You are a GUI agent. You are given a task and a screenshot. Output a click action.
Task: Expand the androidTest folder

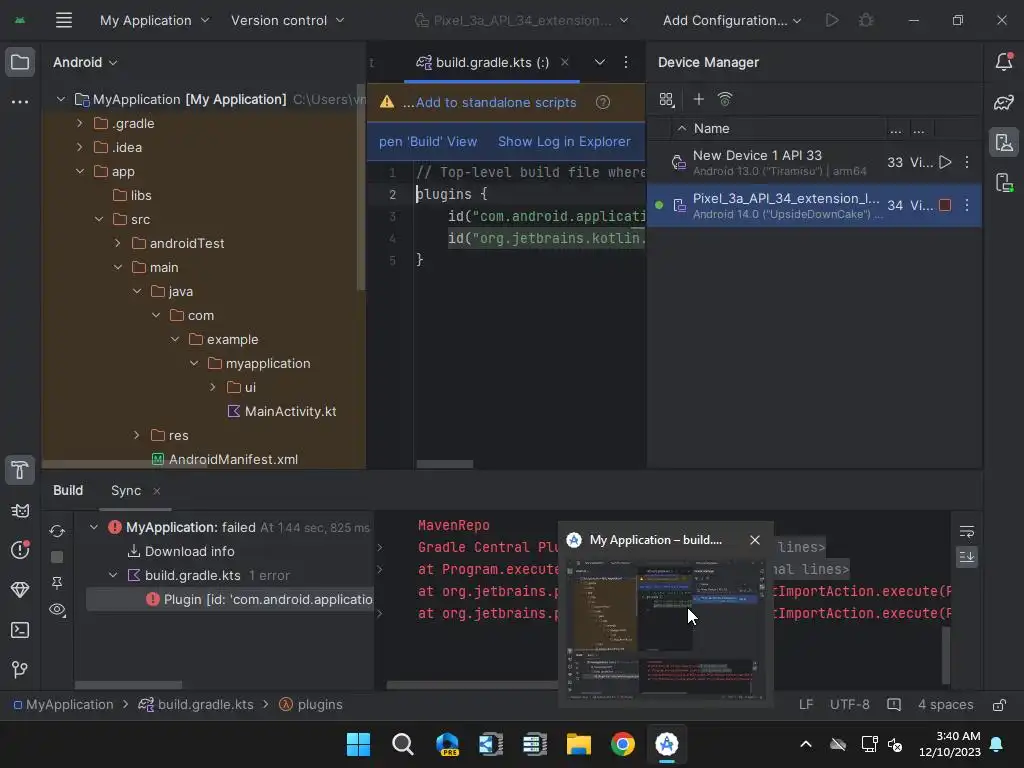118,243
